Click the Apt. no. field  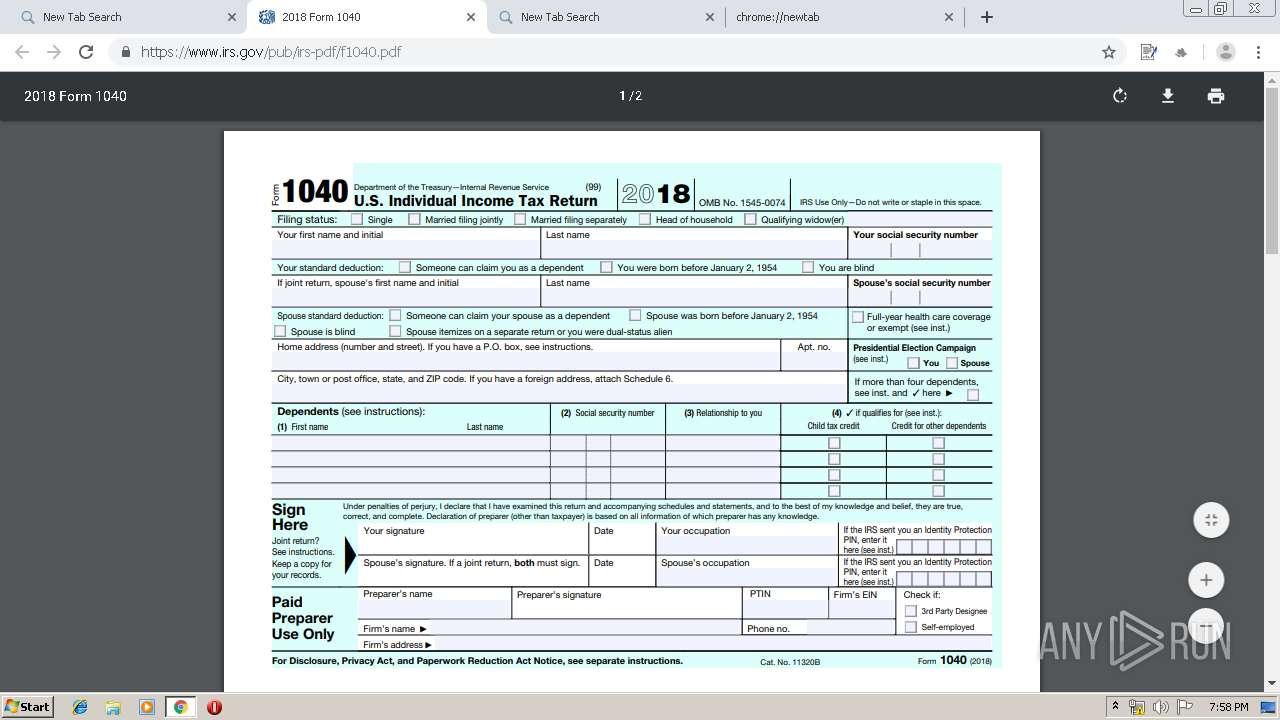814,362
